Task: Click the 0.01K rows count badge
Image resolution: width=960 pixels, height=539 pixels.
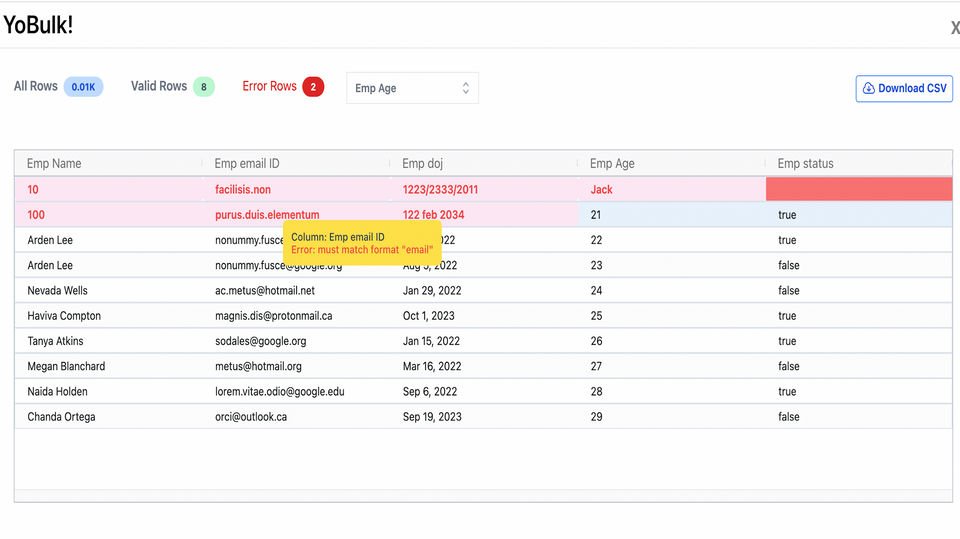Action: (83, 87)
